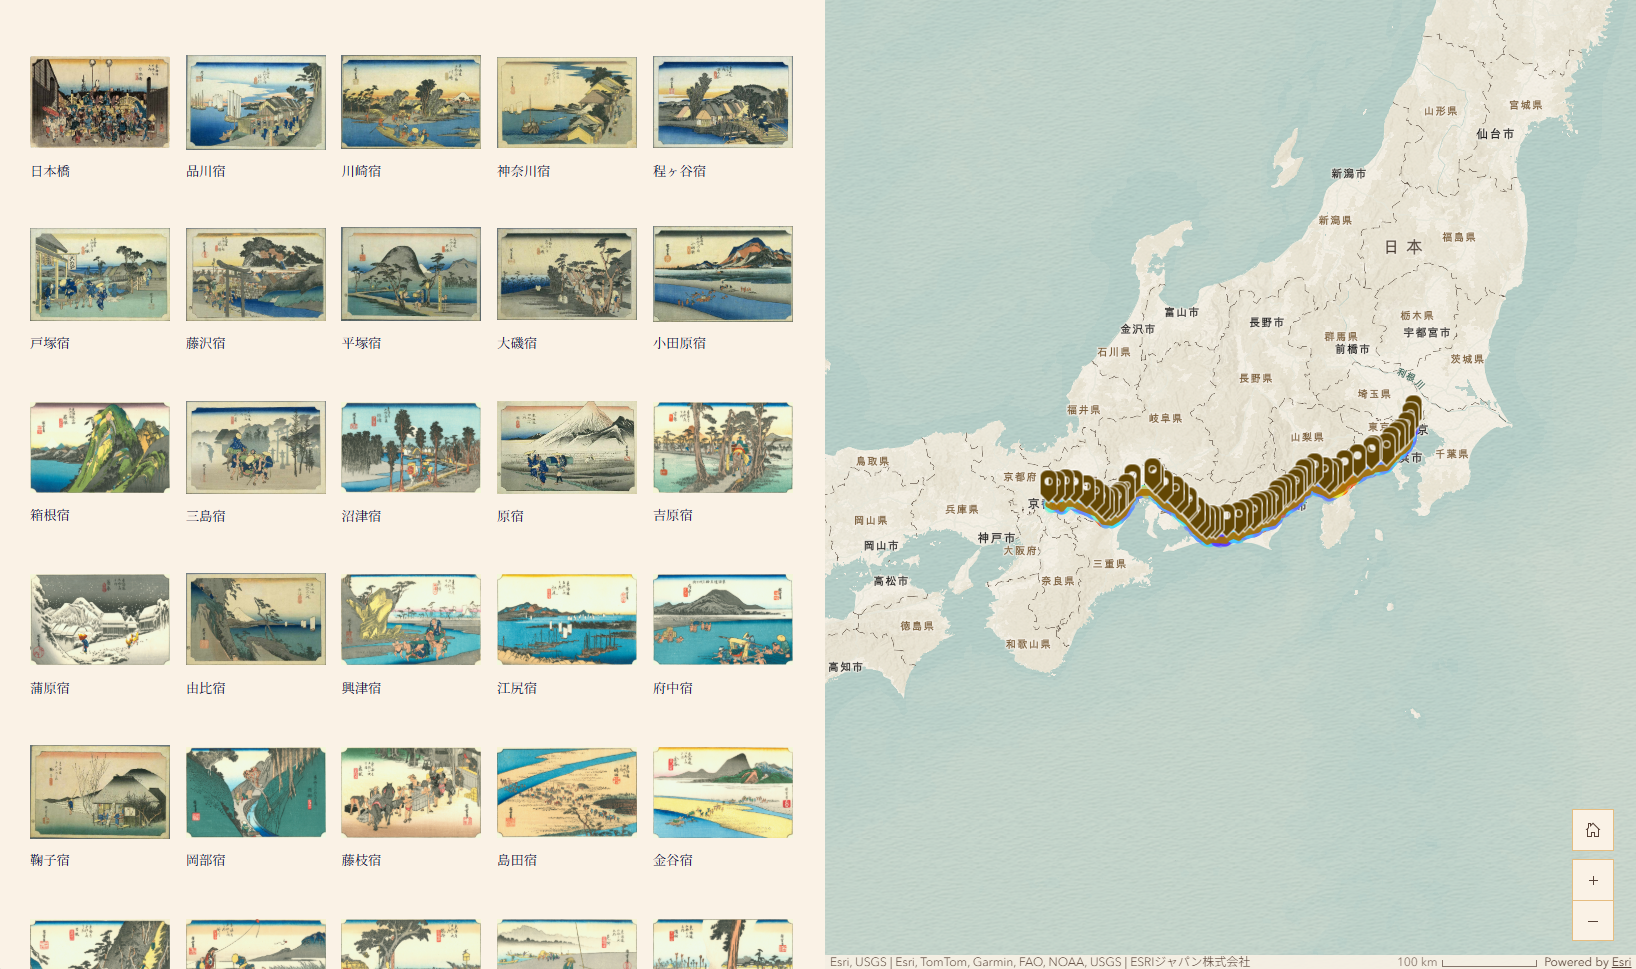Click the 小田原宿 label
The width and height of the screenshot is (1636, 969).
pos(680,343)
